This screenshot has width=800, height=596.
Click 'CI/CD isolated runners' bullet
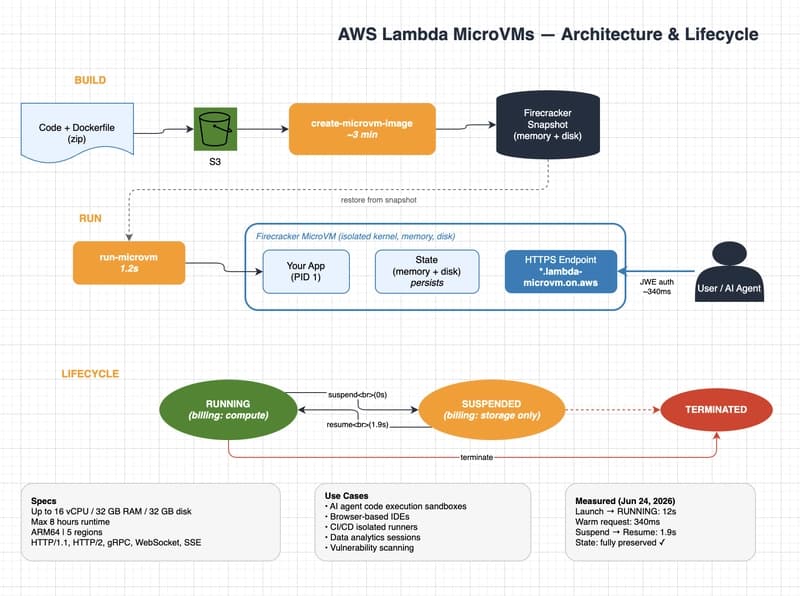click(371, 527)
